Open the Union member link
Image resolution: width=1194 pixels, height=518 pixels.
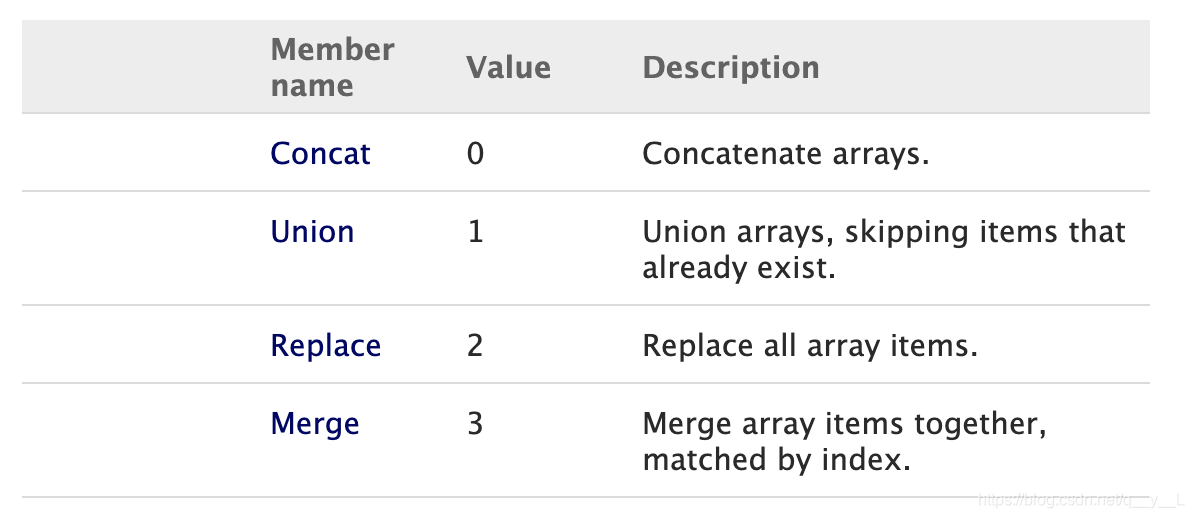(312, 231)
